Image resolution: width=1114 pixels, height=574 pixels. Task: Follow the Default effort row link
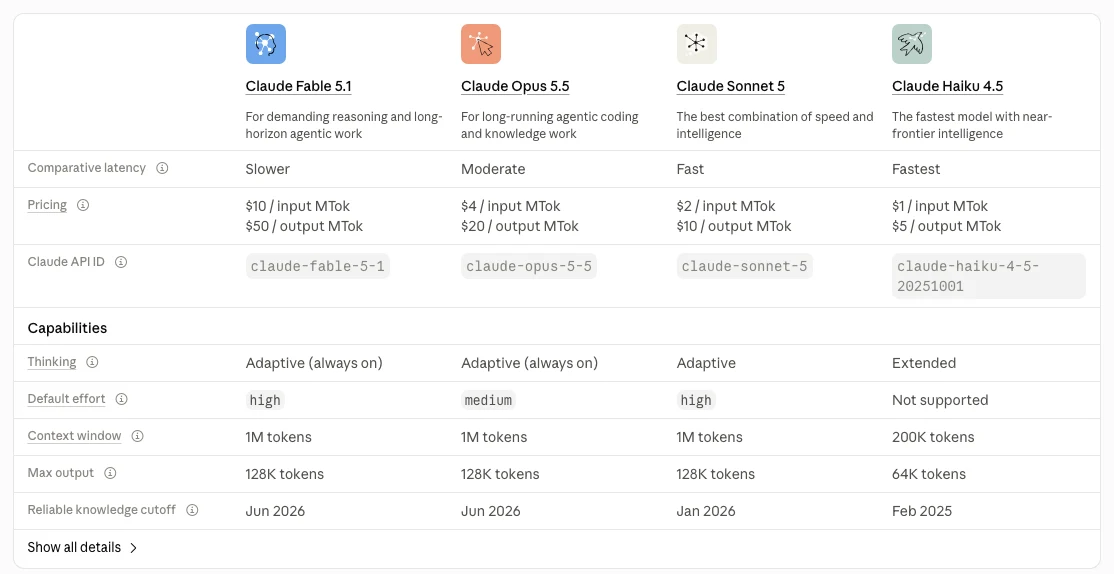66,399
